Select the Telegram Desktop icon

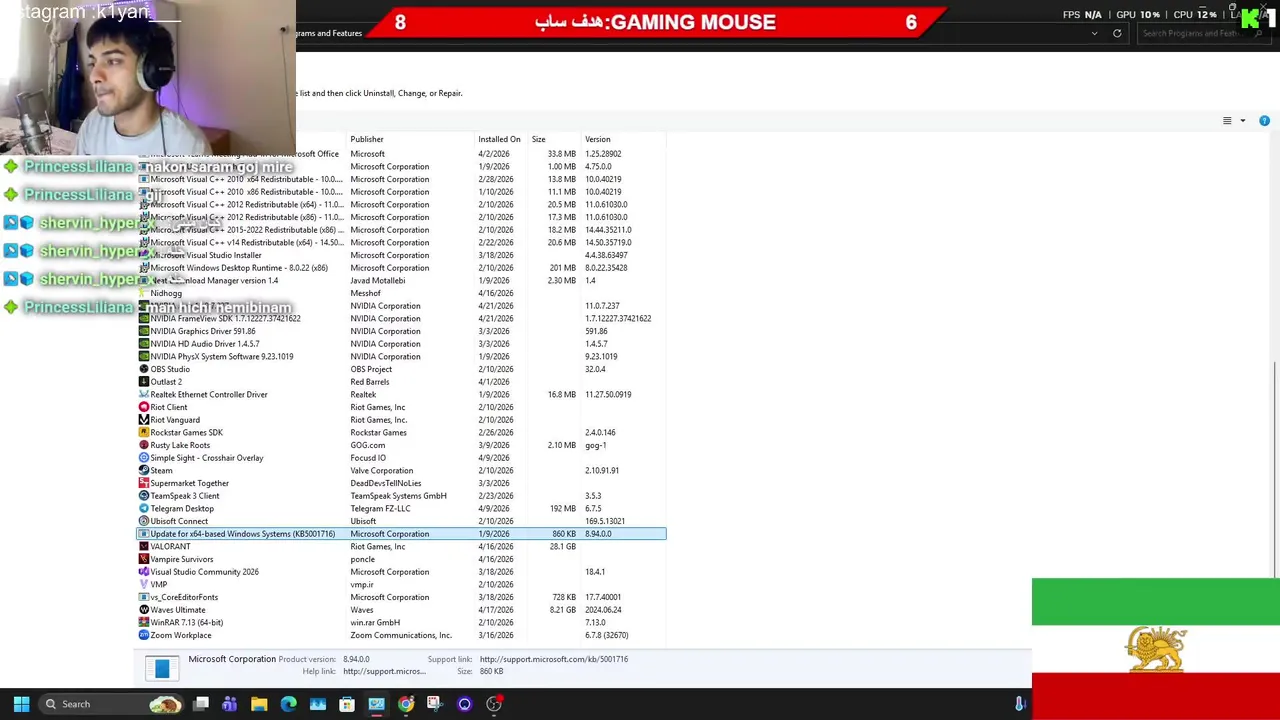(x=144, y=509)
